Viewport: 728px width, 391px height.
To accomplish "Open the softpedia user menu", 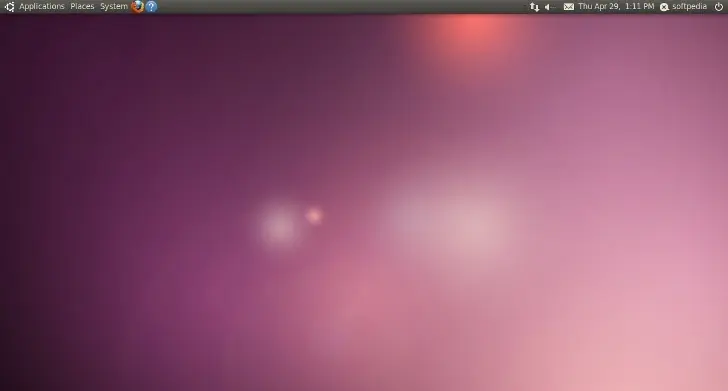I will tap(683, 7).
